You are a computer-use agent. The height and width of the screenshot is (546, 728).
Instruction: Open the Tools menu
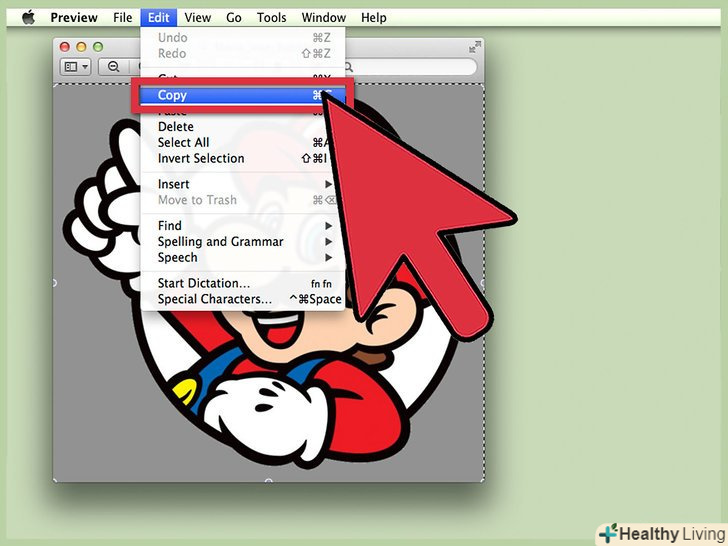click(272, 18)
